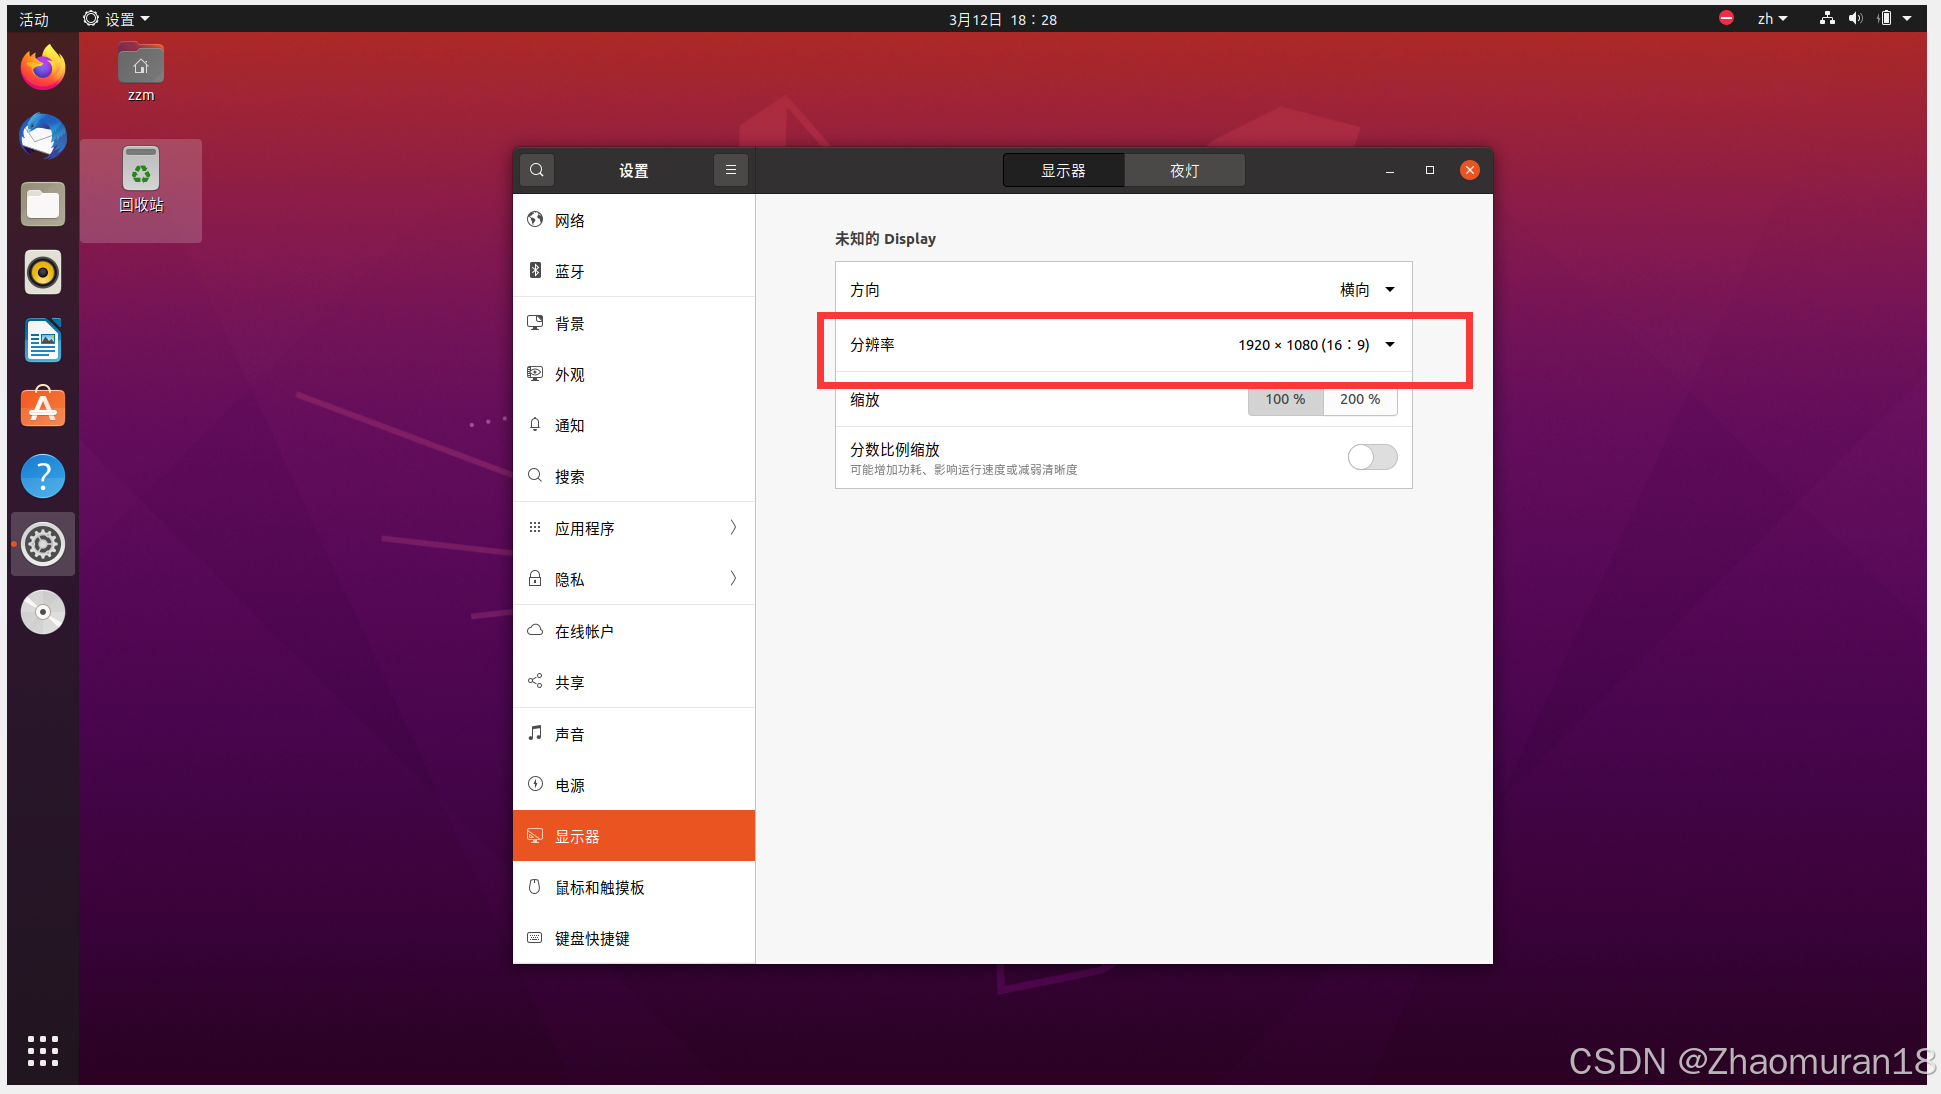Open Rhythmbox music player from dock
This screenshot has width=1941, height=1094.
coord(43,272)
